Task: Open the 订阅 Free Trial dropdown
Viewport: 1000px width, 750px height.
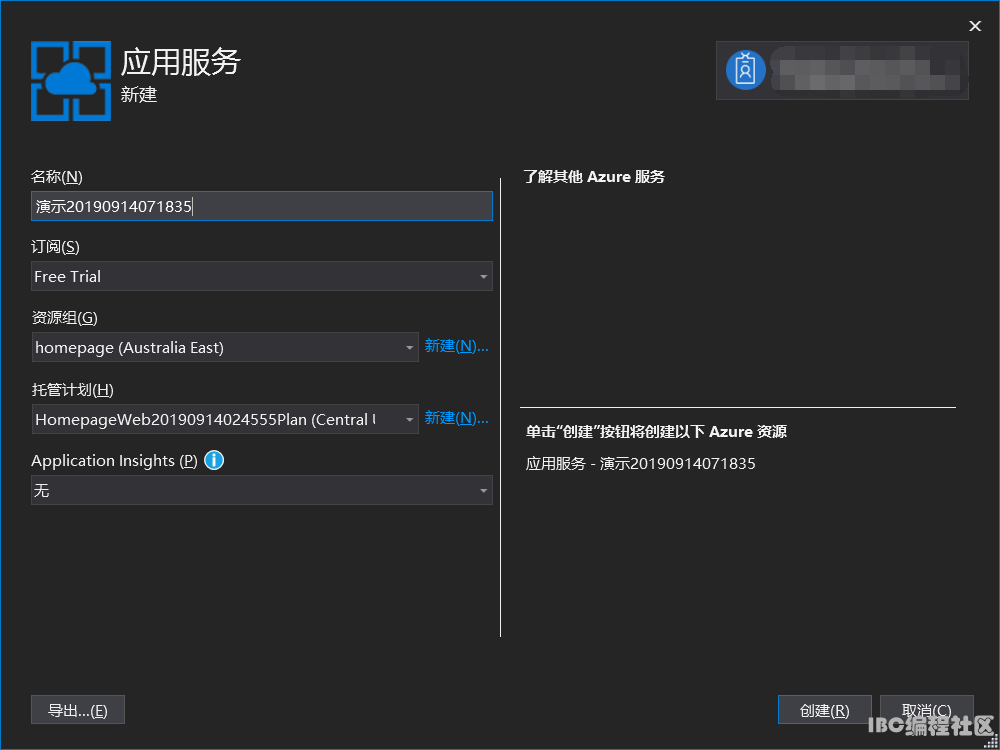Action: pyautogui.click(x=261, y=276)
